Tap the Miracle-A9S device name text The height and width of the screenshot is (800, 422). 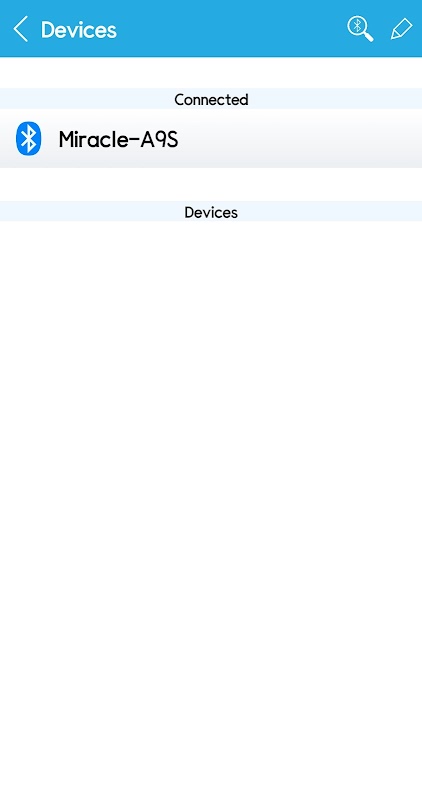pyautogui.click(x=118, y=139)
